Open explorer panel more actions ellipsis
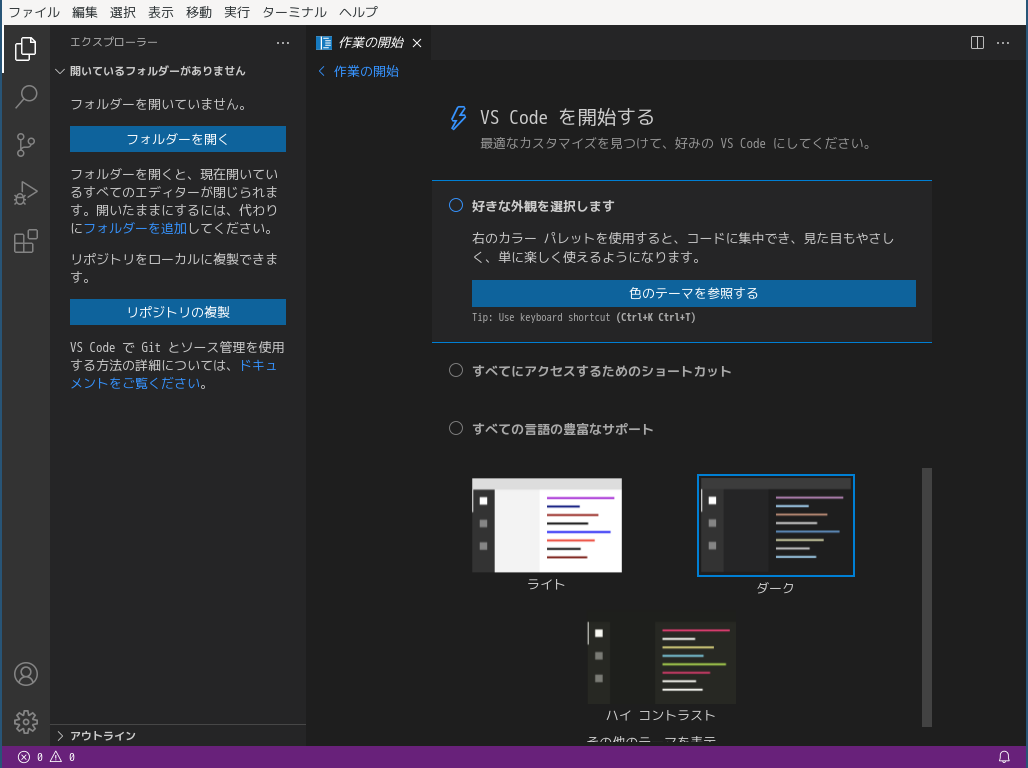 pyautogui.click(x=283, y=43)
